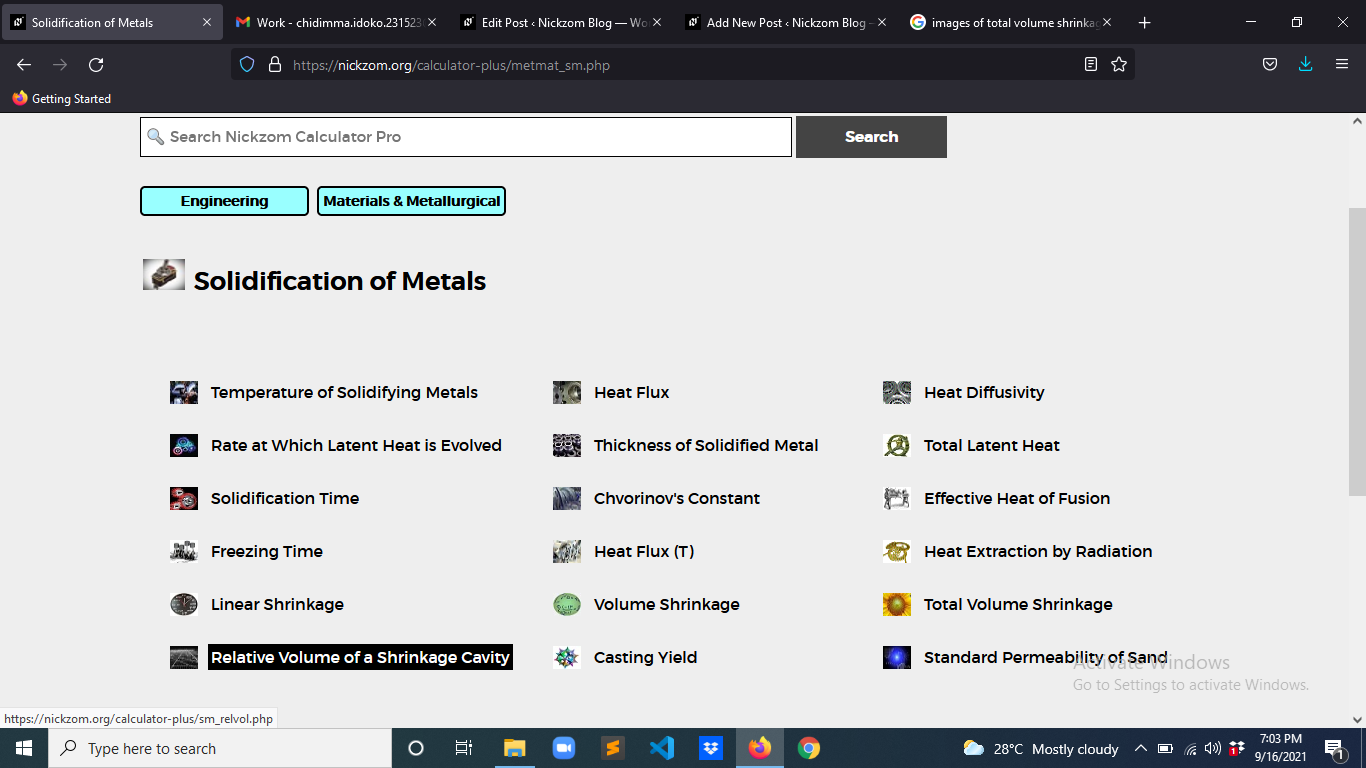1366x768 pixels.
Task: Switch to the Edit Post Nickzom Blog tab
Action: (x=562, y=22)
